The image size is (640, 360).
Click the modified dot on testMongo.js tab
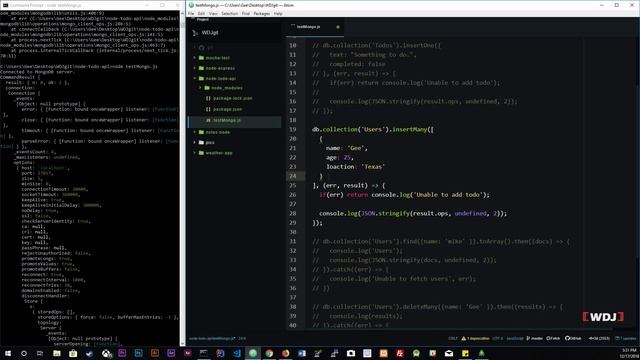pos(338,27)
